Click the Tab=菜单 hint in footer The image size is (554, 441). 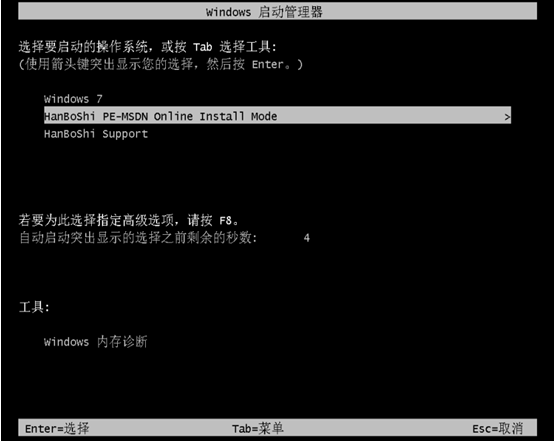(258, 428)
